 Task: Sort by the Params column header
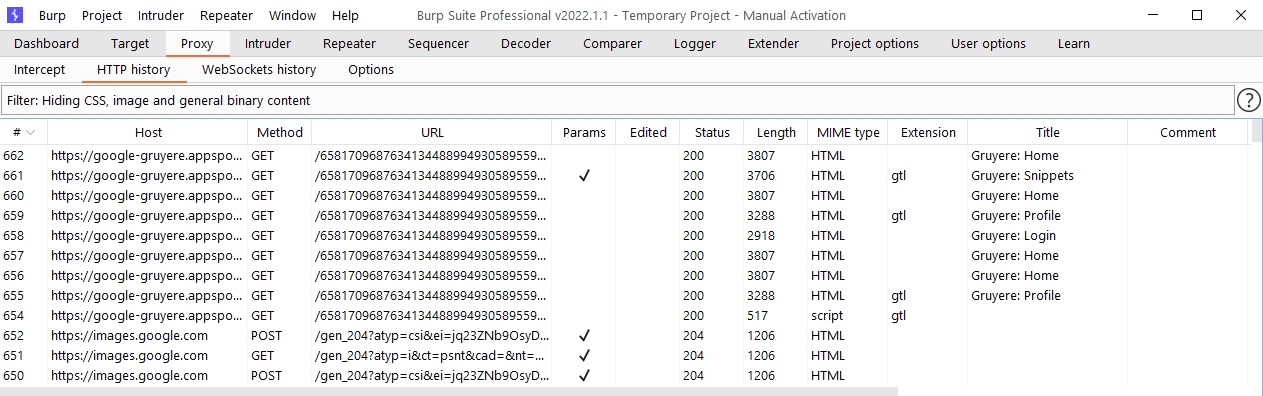pos(584,132)
